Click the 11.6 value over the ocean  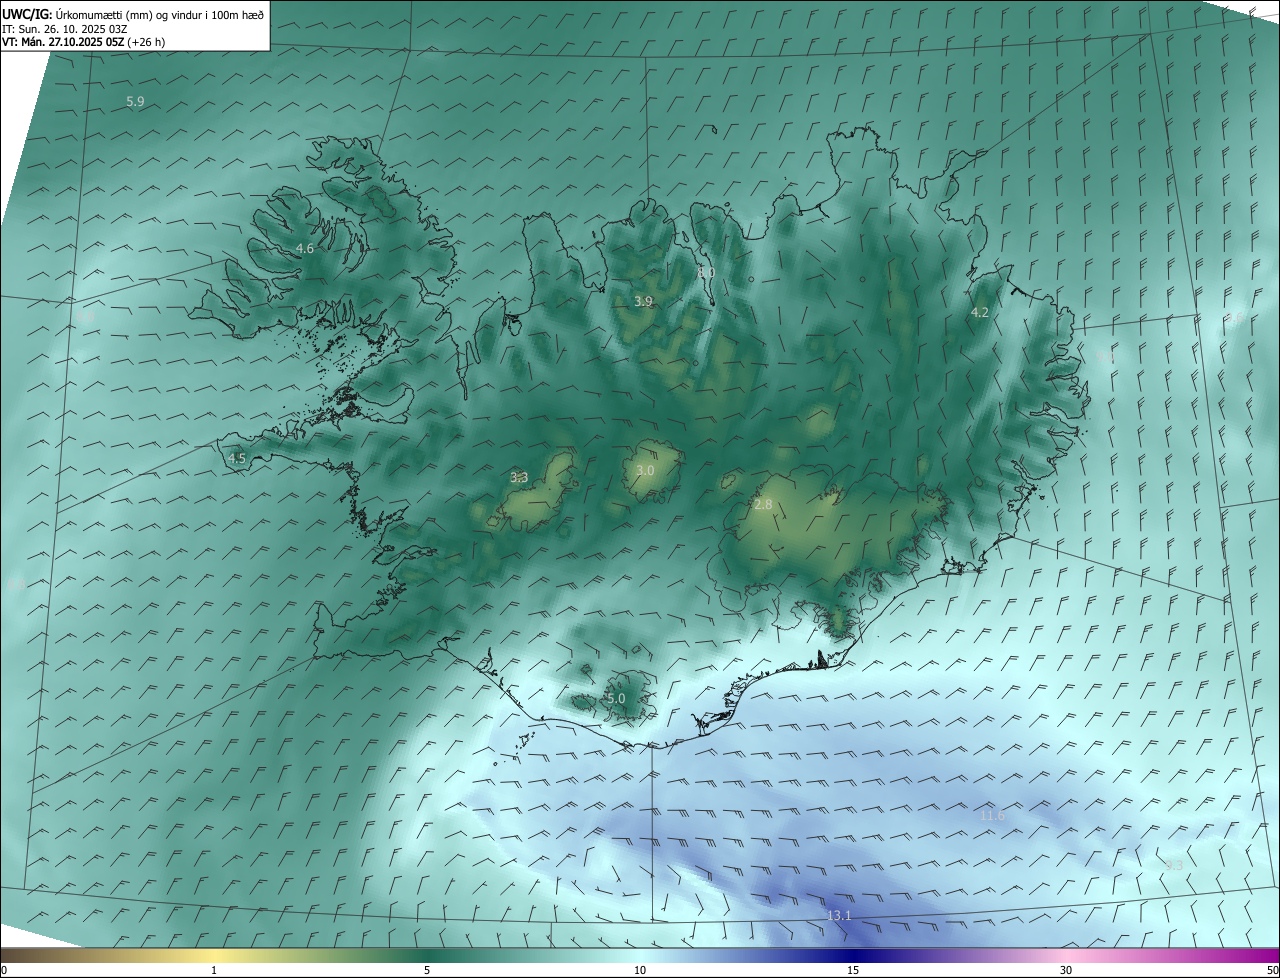(992, 816)
